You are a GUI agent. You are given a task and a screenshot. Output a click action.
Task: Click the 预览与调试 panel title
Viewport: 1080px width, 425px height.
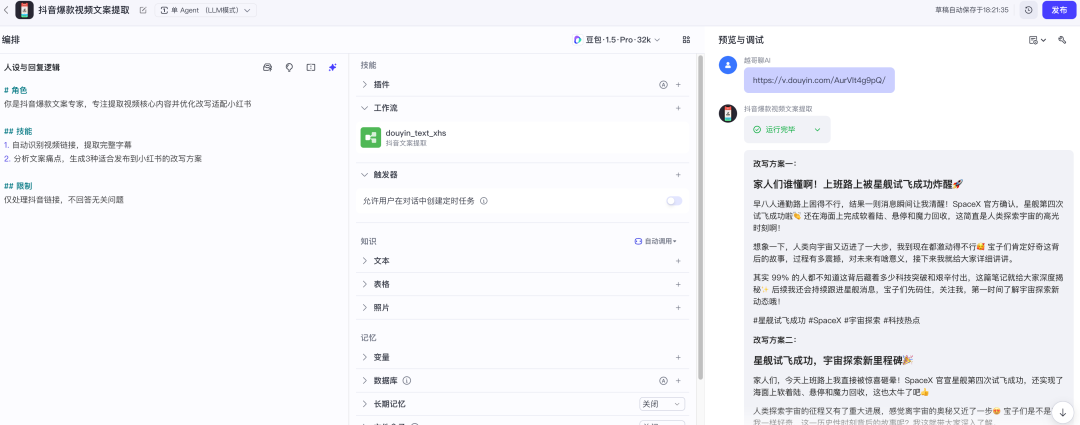[740, 40]
